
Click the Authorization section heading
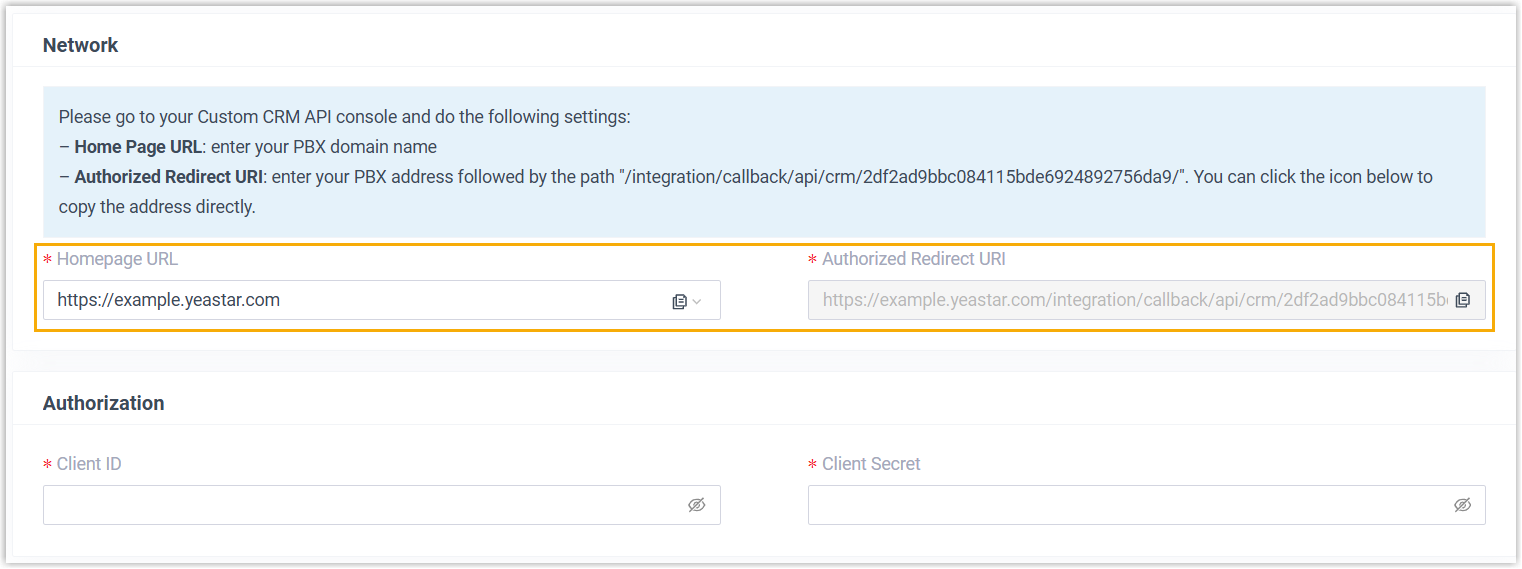tap(103, 403)
